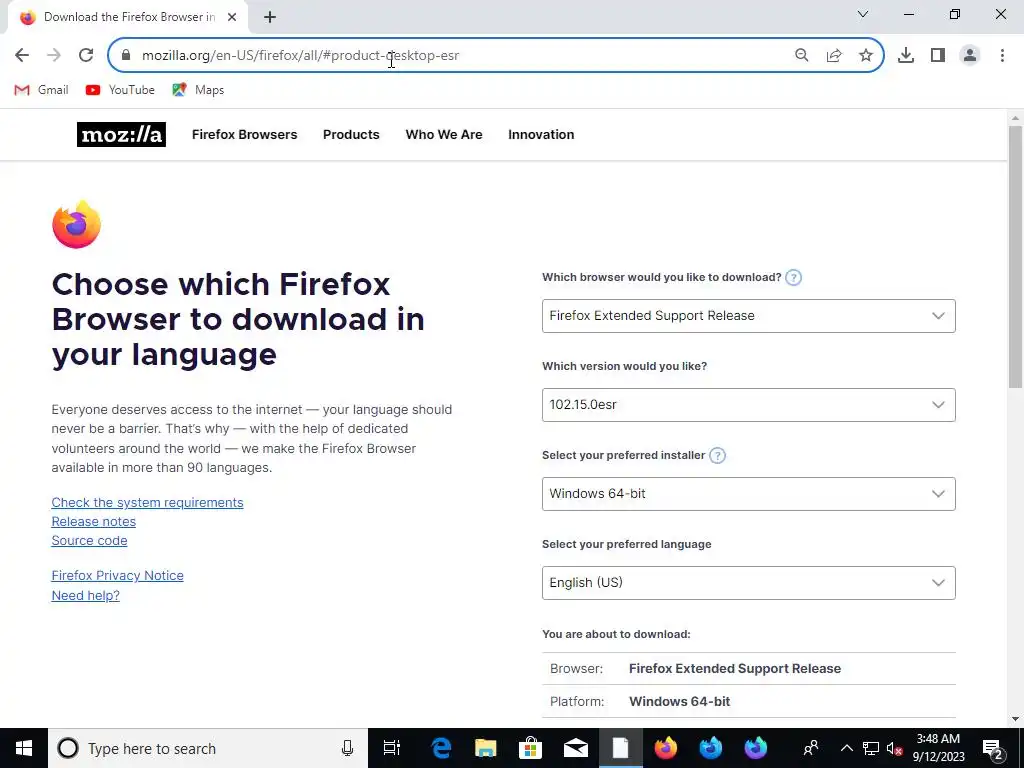Click the taskbar microphone icon
Screen dimensions: 1024x768
coord(347,748)
